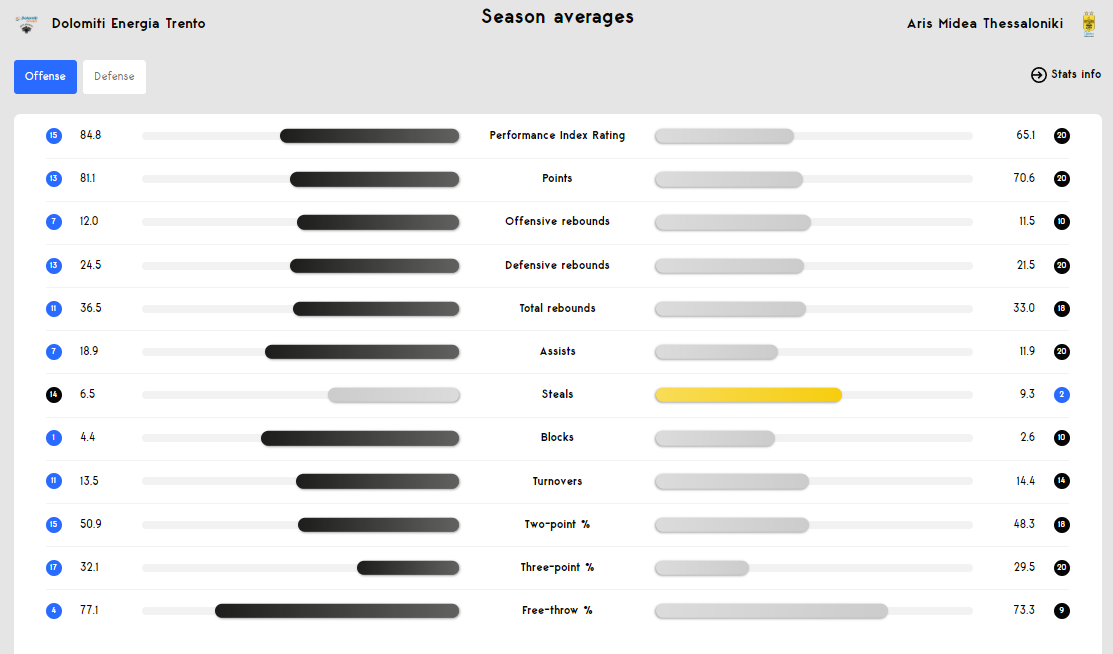Click Aris's blue rank badge for Steals

click(x=1062, y=395)
